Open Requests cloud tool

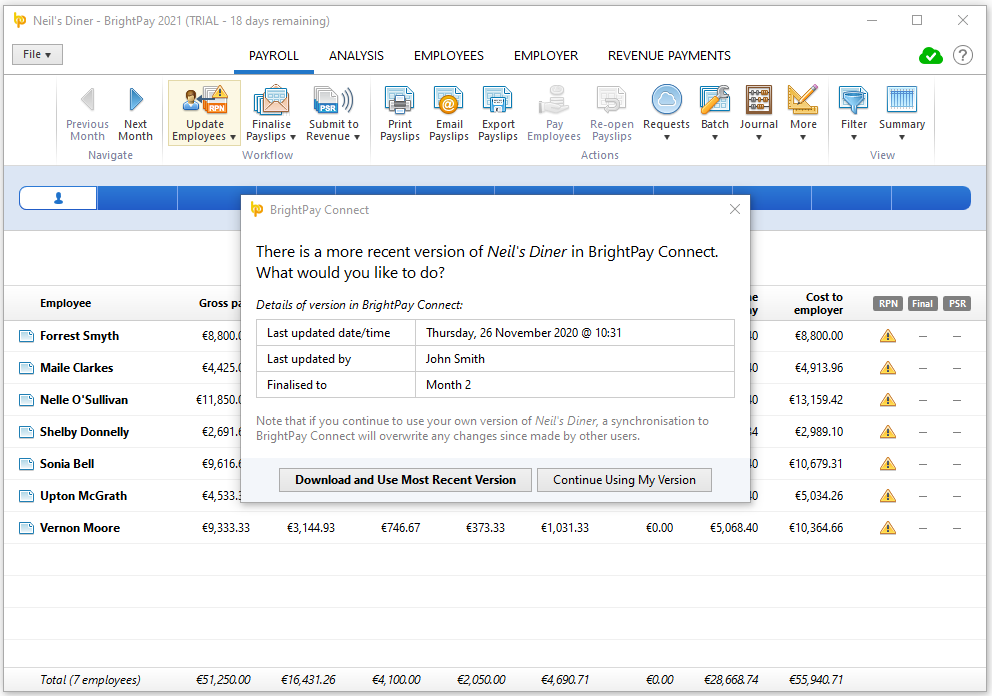pyautogui.click(x=666, y=113)
